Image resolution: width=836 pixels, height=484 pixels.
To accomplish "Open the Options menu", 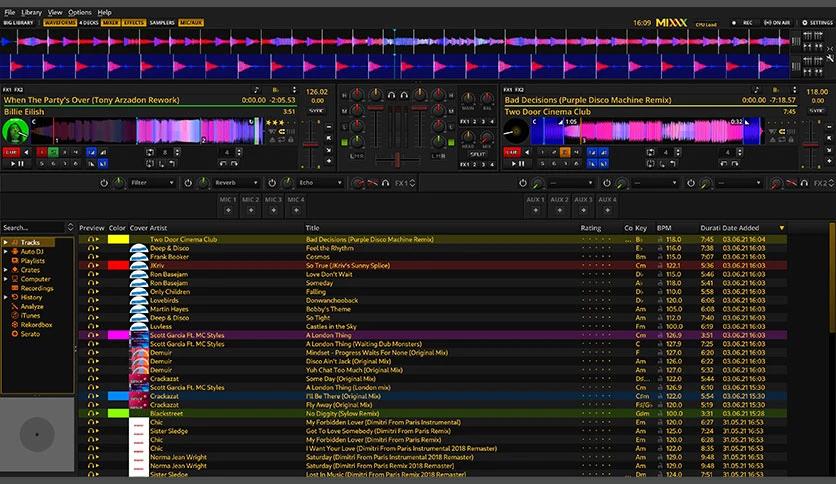I will click(x=79, y=12).
